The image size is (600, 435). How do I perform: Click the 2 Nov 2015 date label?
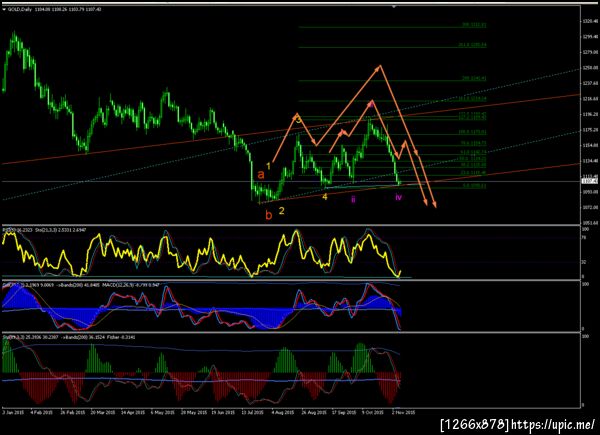coord(403,413)
